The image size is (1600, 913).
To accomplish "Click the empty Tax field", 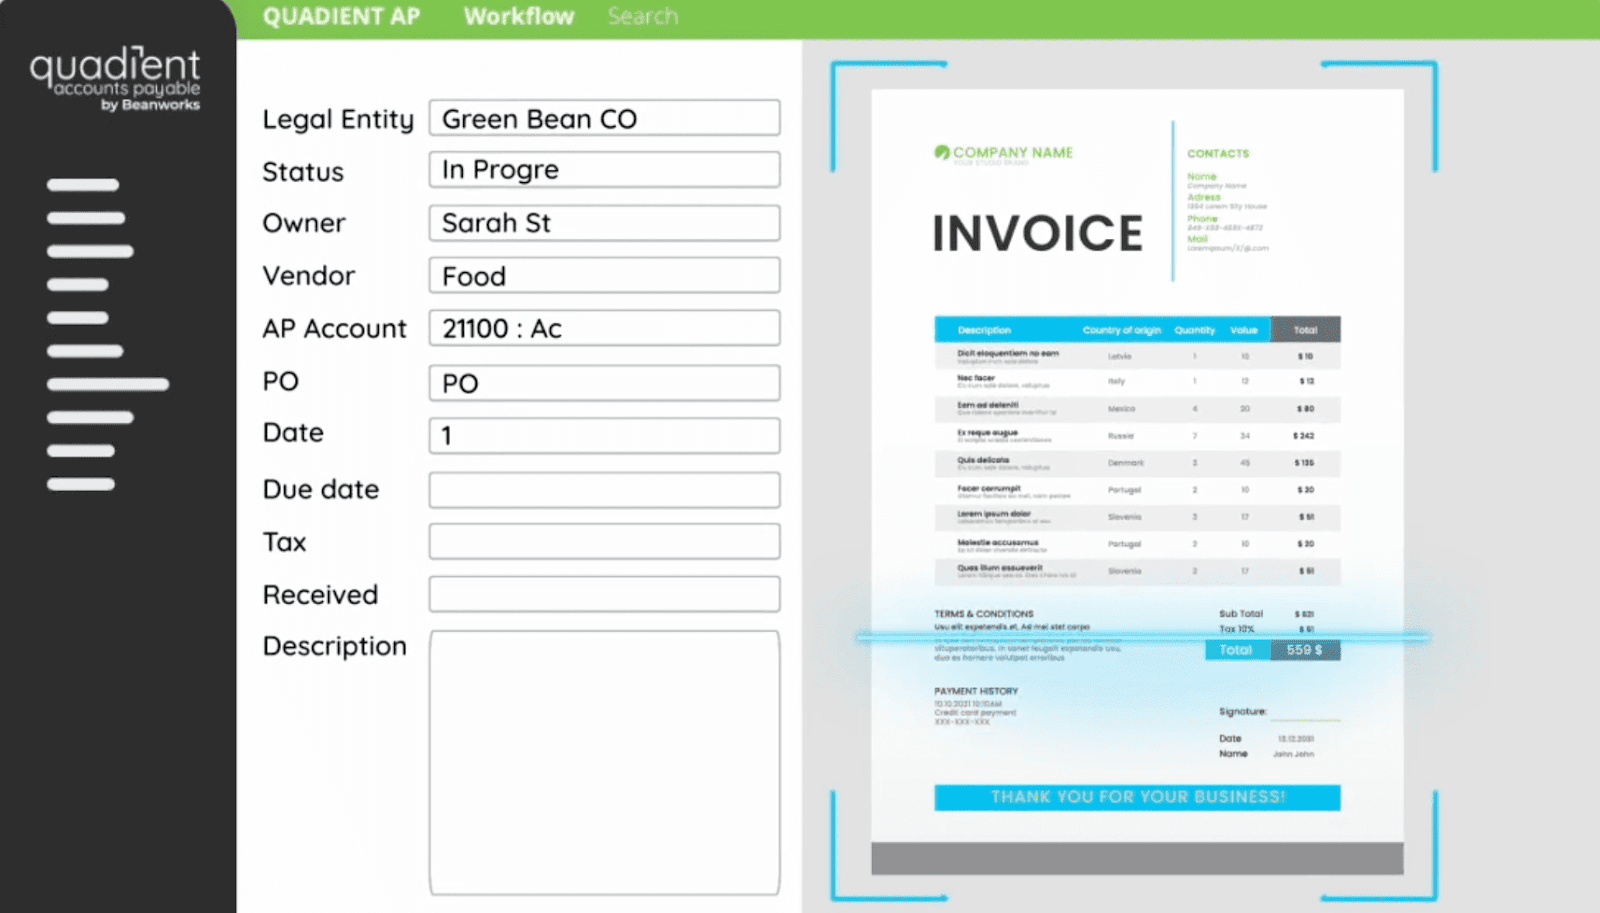I will click(604, 541).
